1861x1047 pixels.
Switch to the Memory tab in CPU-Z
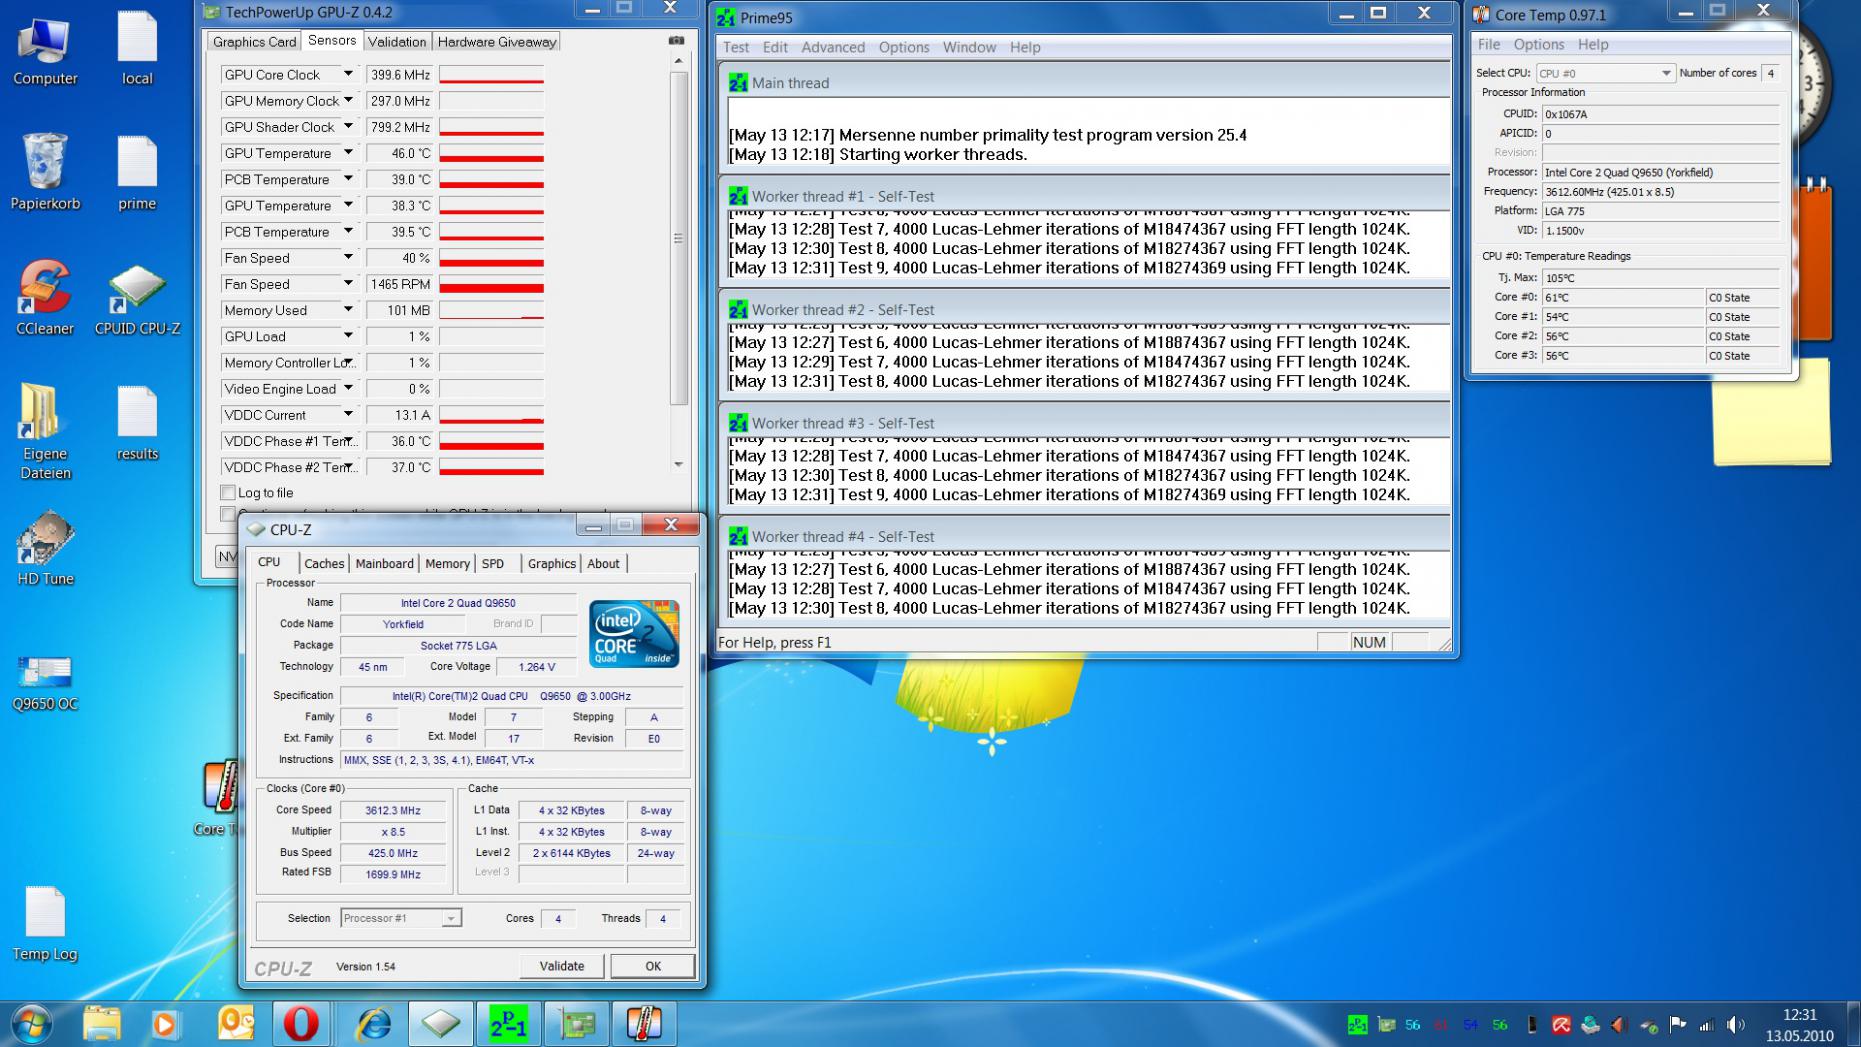point(447,564)
